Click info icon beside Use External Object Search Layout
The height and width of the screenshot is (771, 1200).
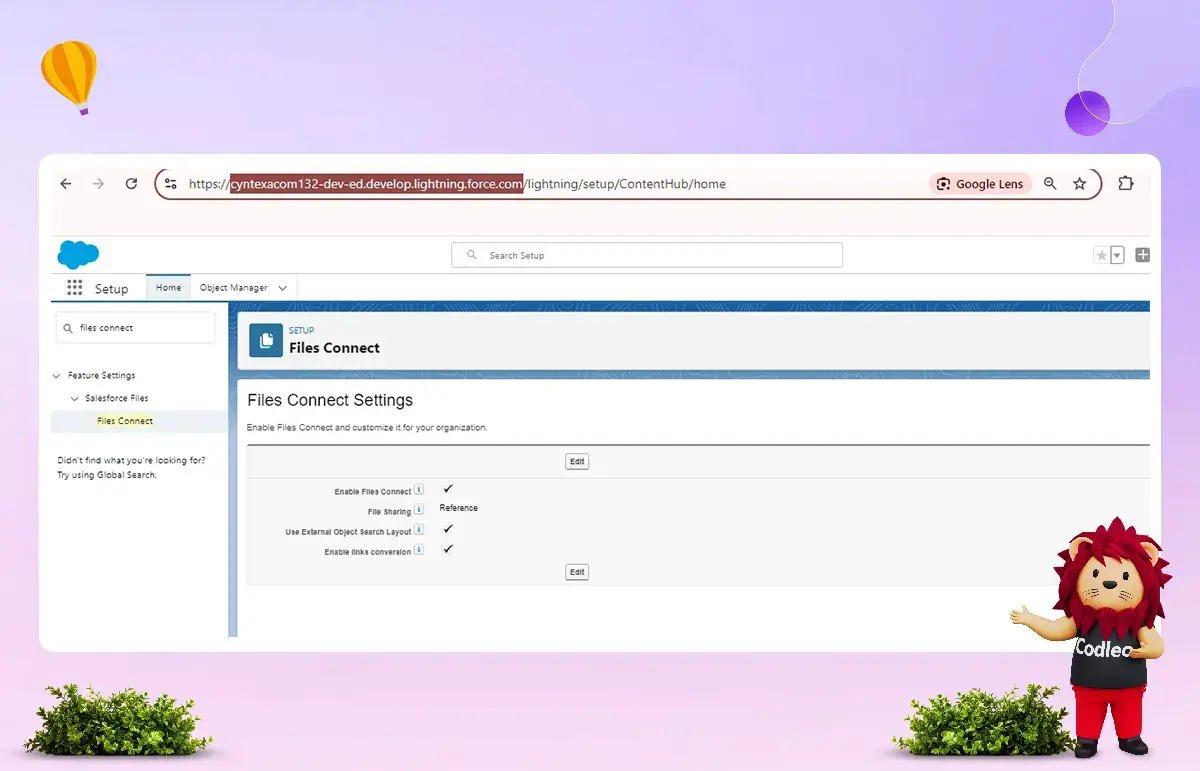(x=419, y=530)
